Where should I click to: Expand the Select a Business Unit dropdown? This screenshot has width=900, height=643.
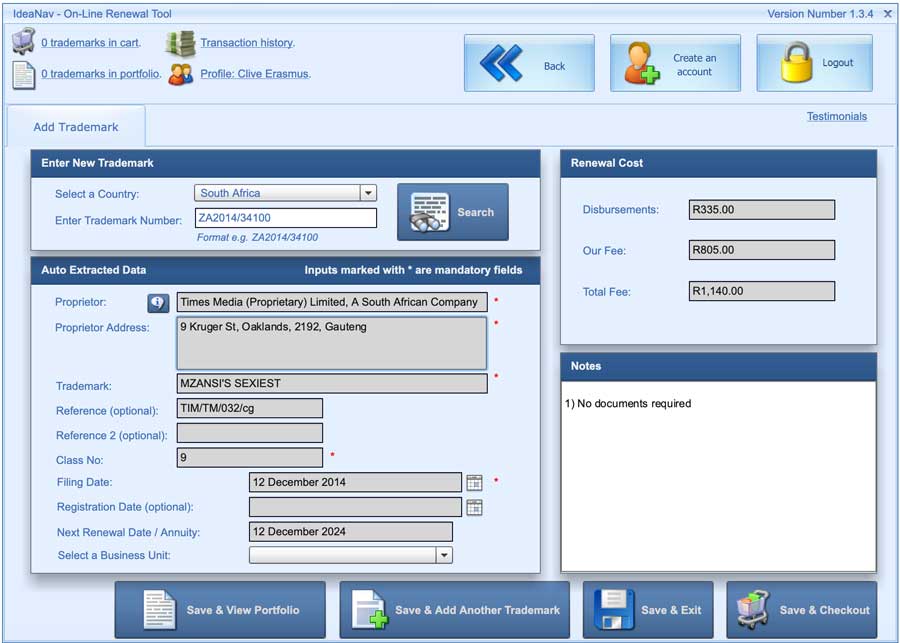click(444, 555)
